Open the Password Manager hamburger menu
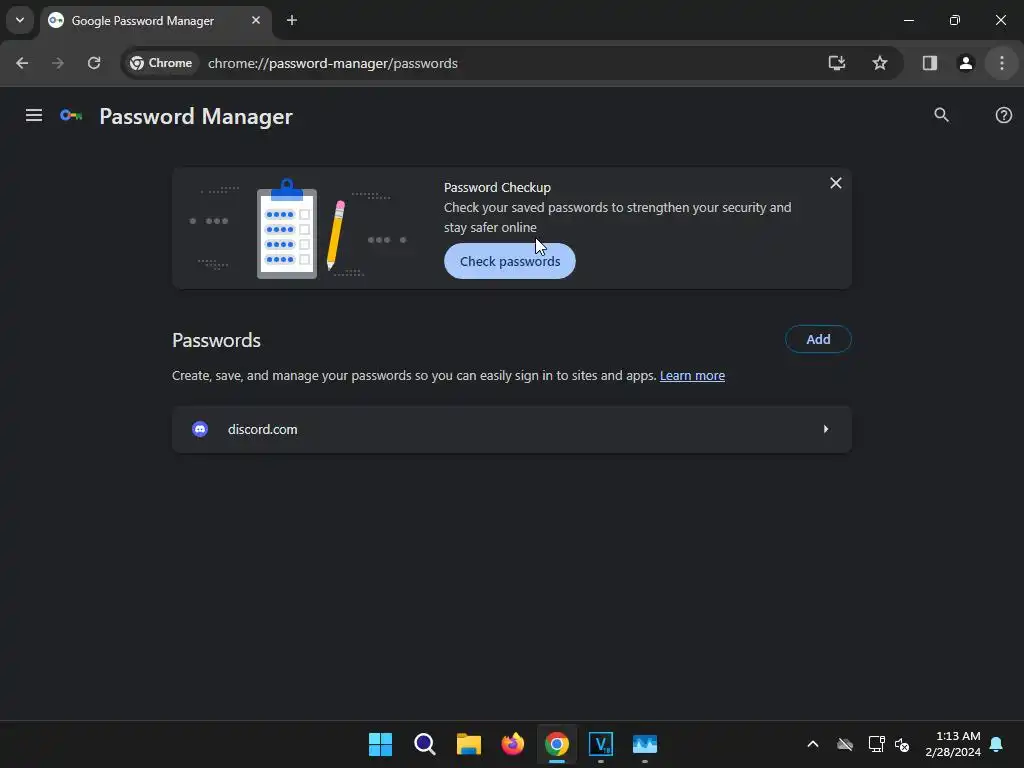The image size is (1024, 768). click(x=34, y=116)
